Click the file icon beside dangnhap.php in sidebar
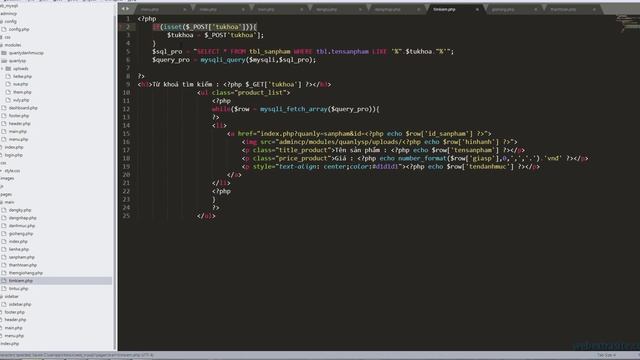Screen dimensions: 640x360 [x=4, y=218]
